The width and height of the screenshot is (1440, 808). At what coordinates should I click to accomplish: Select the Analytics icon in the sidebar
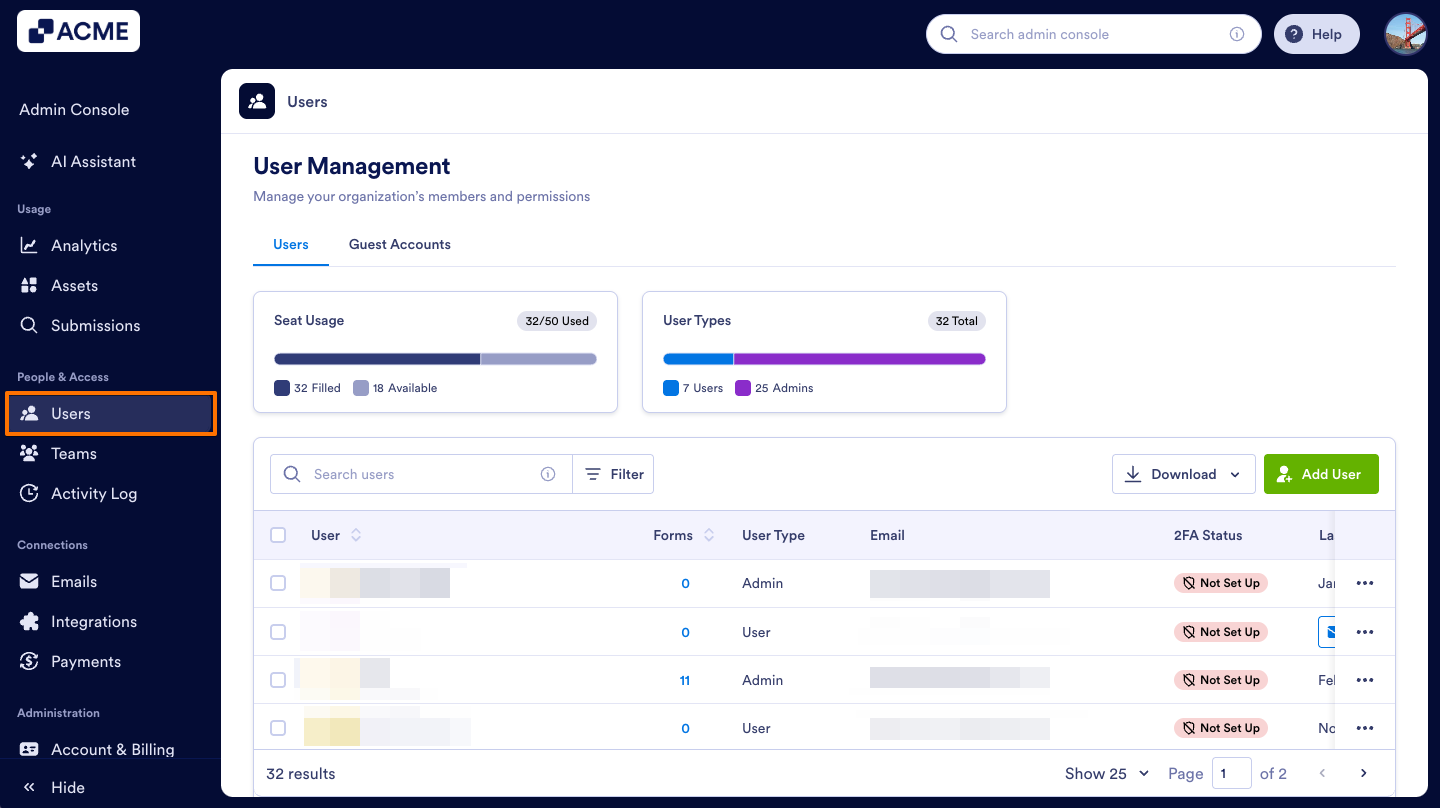[30, 245]
